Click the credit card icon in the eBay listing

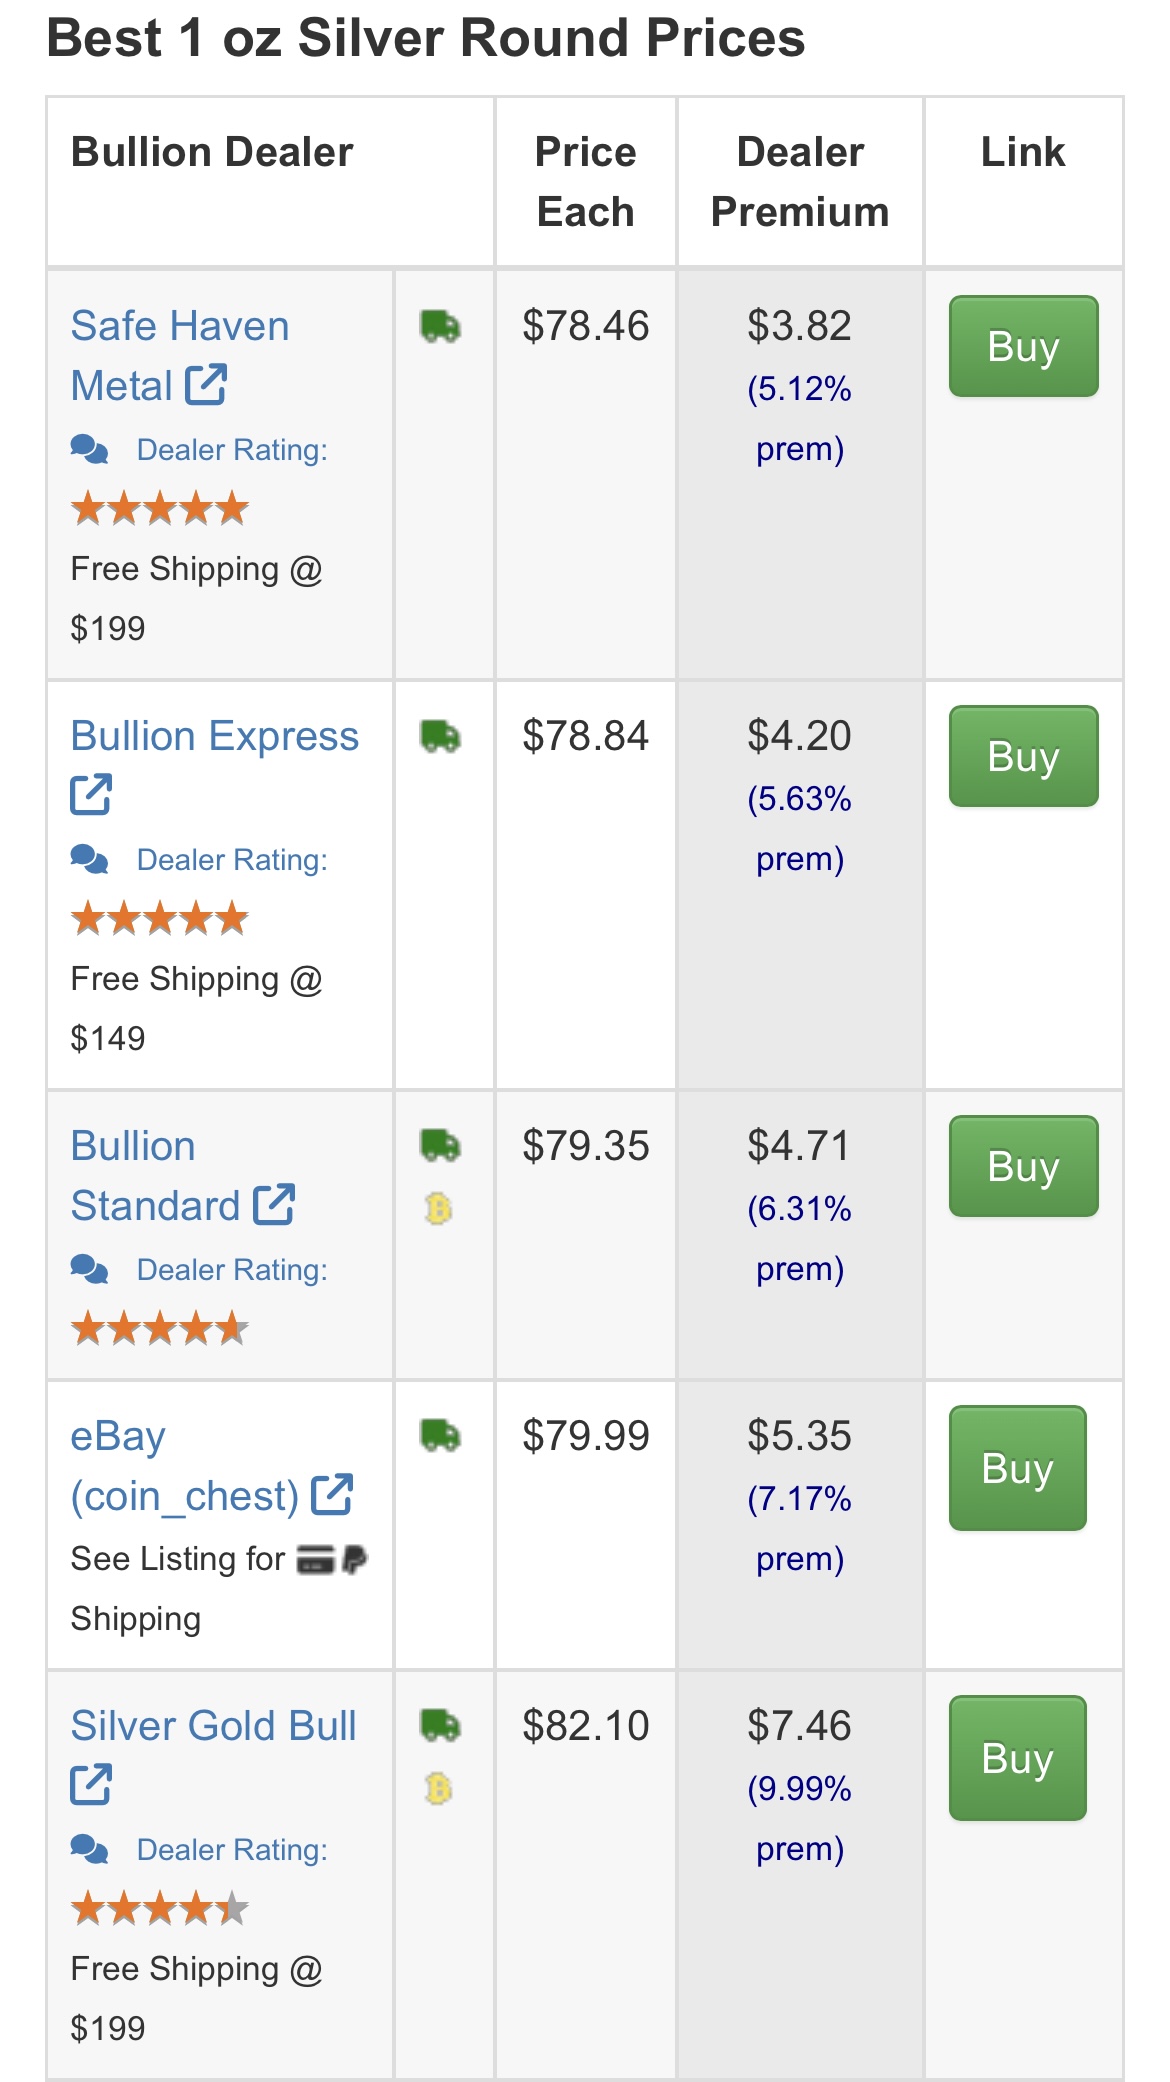(x=315, y=1559)
